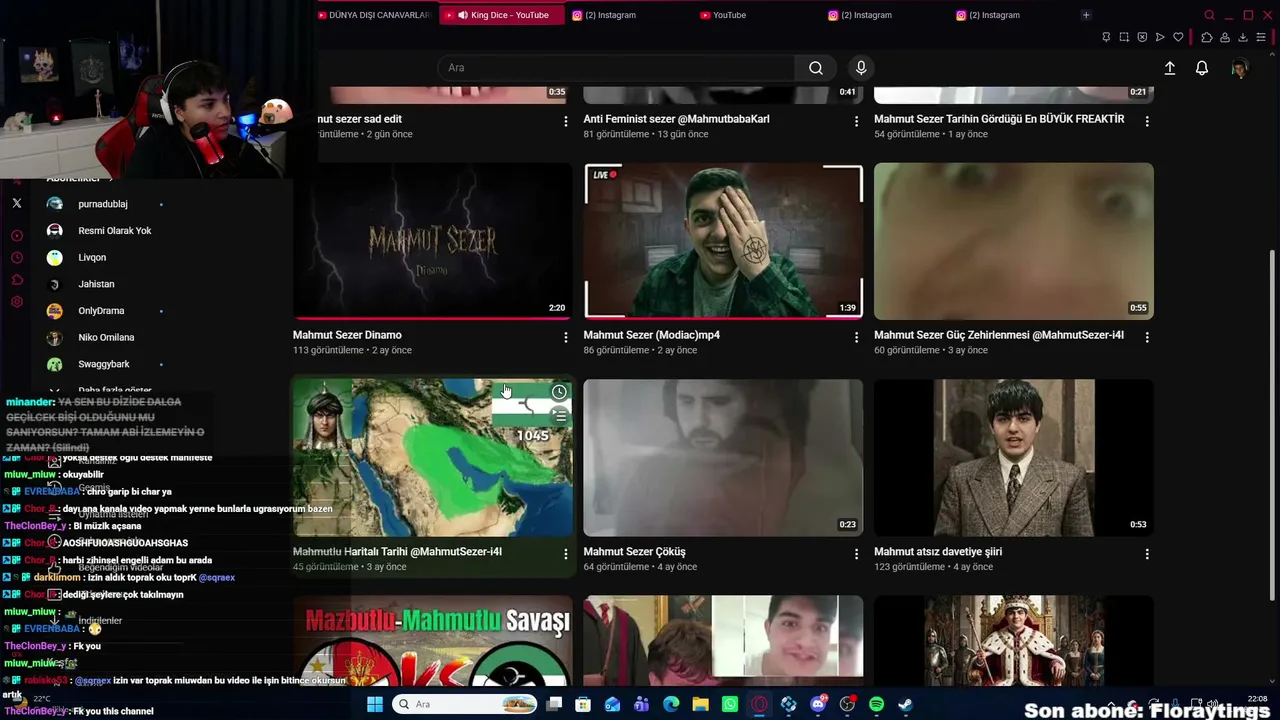Open options menu for mut sezer sad edit
Screen dimensions: 1280x720
[x=565, y=121]
